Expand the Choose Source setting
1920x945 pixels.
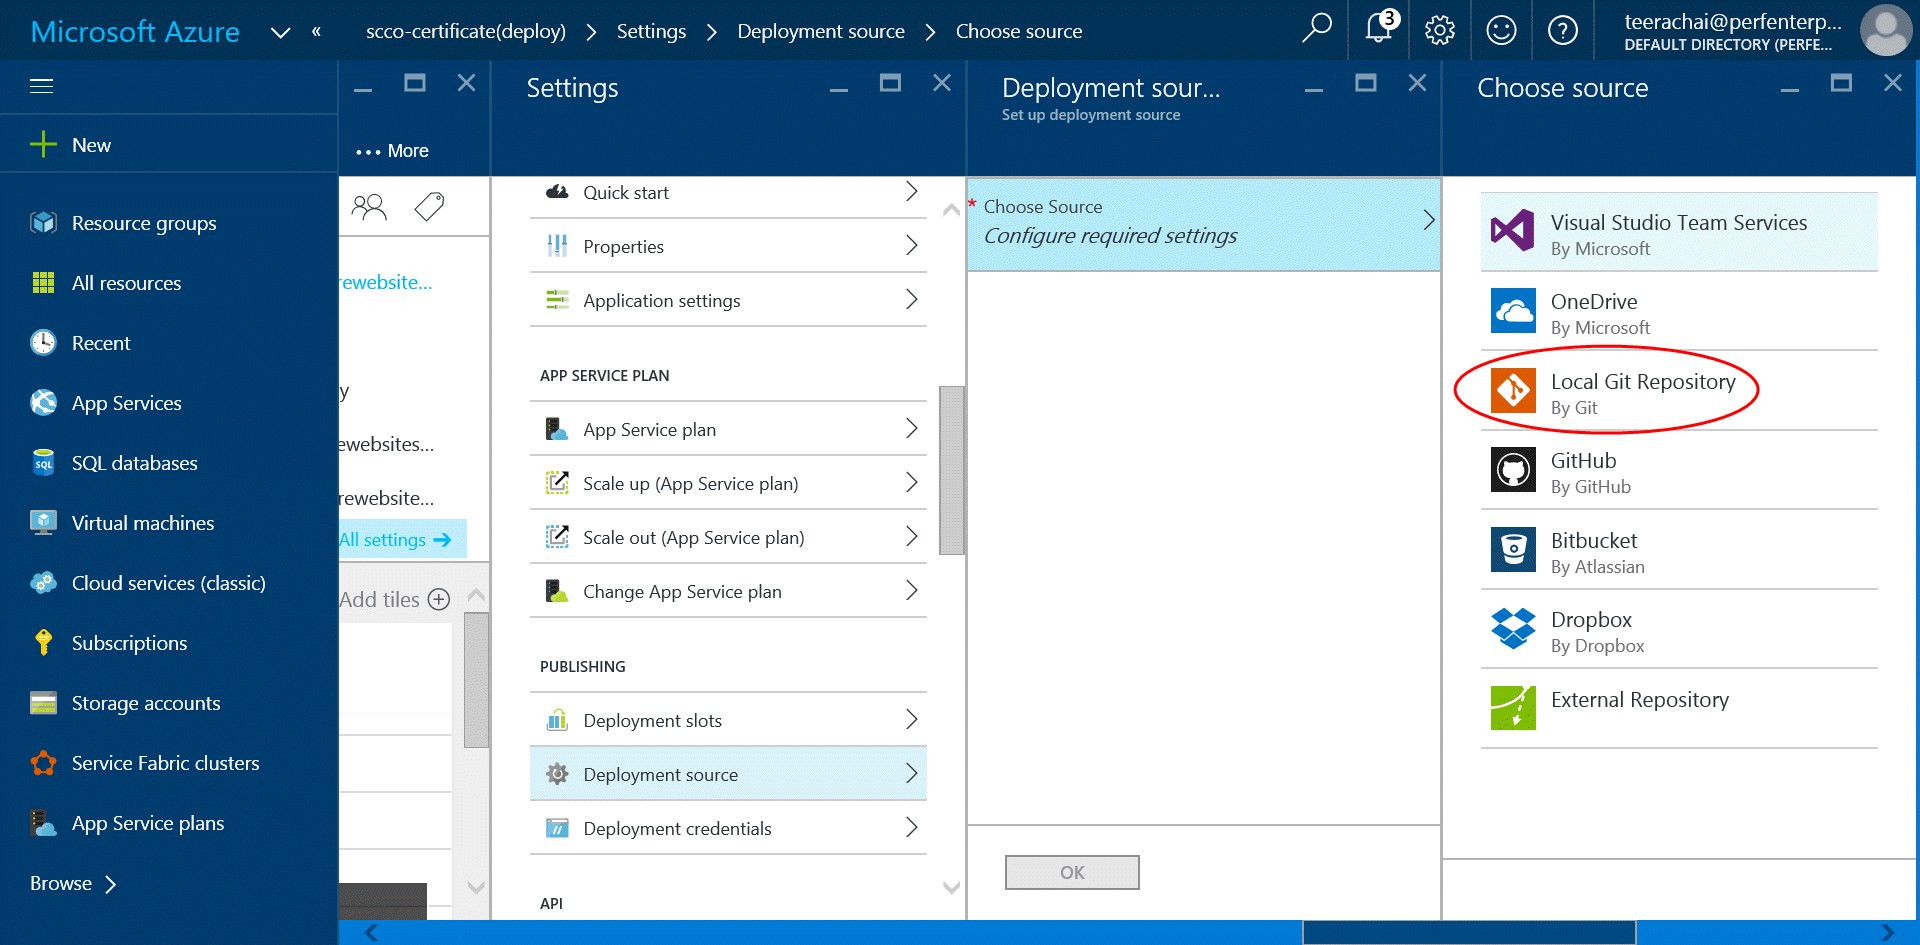click(1203, 223)
